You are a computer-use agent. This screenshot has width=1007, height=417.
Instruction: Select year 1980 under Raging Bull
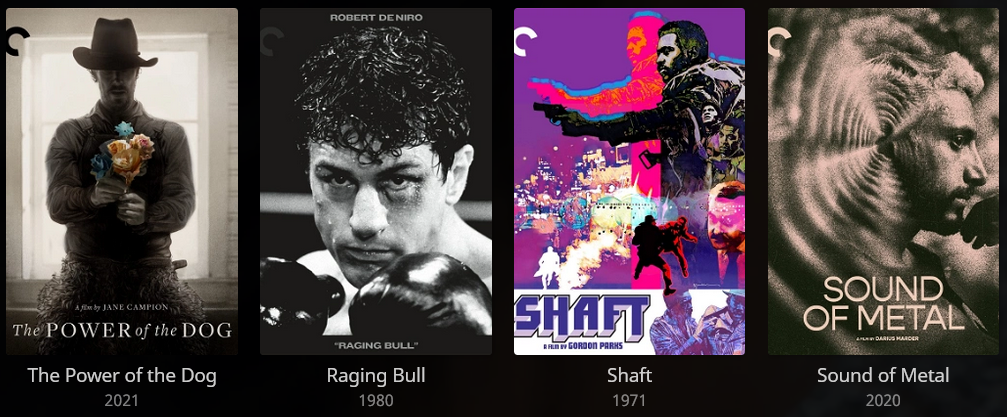pyautogui.click(x=376, y=401)
